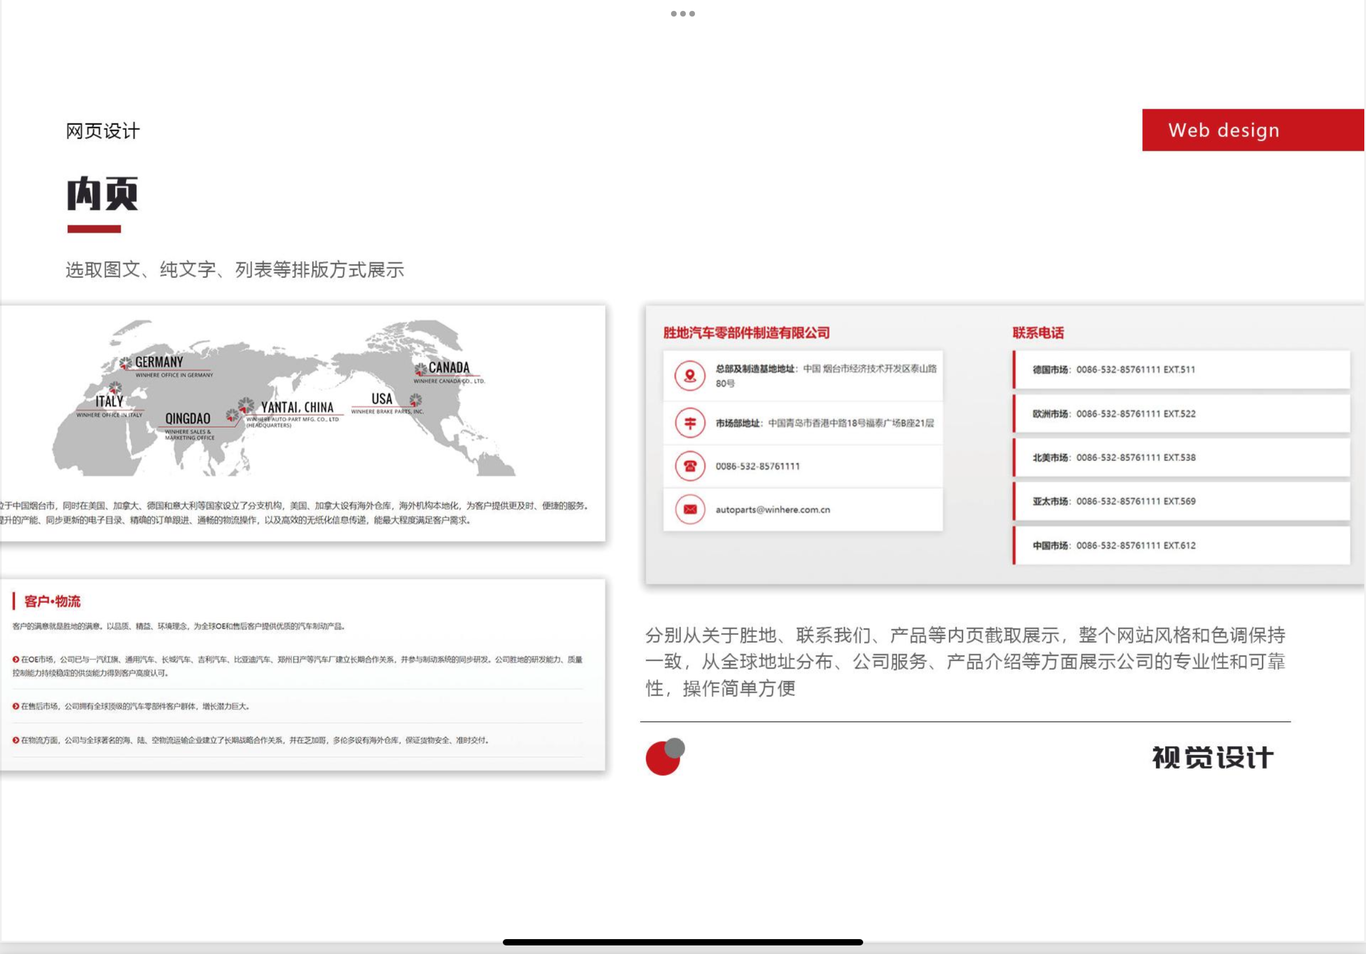Click the subtitle 选取图文、纯文字、列表等排版方式展示

click(235, 270)
